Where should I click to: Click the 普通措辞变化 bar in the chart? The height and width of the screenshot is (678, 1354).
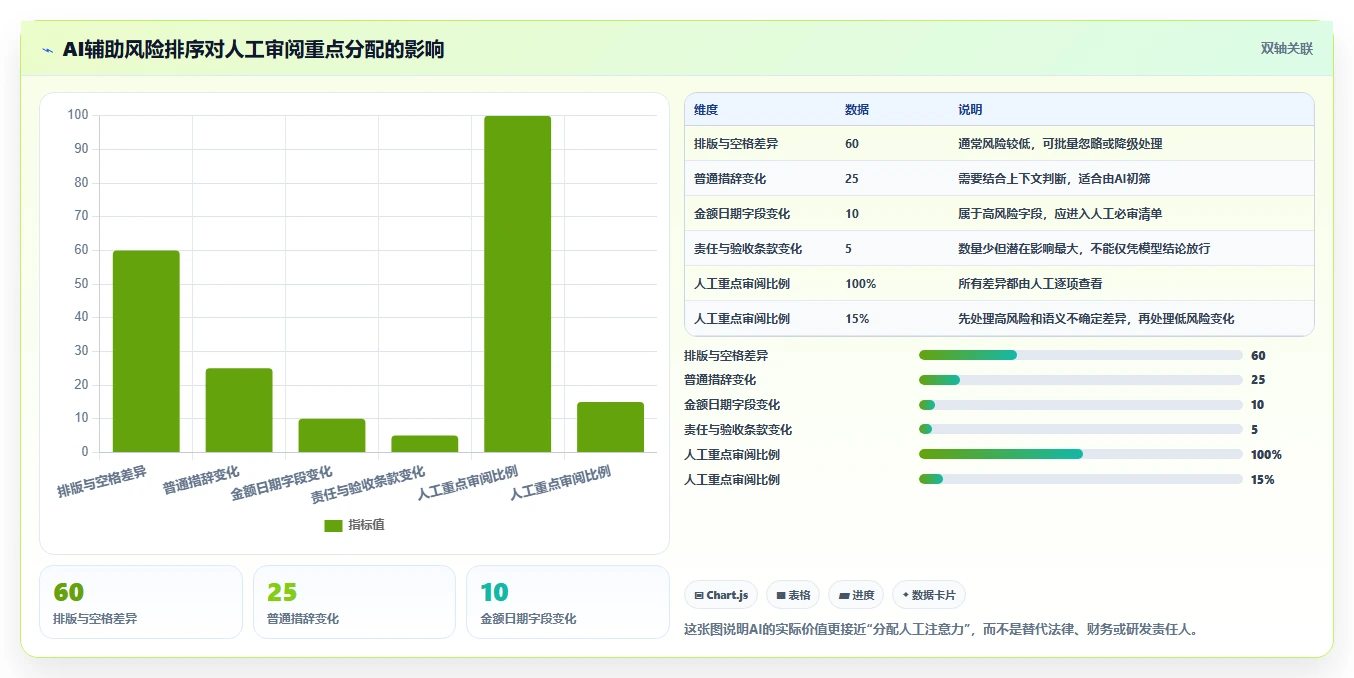[x=239, y=410]
